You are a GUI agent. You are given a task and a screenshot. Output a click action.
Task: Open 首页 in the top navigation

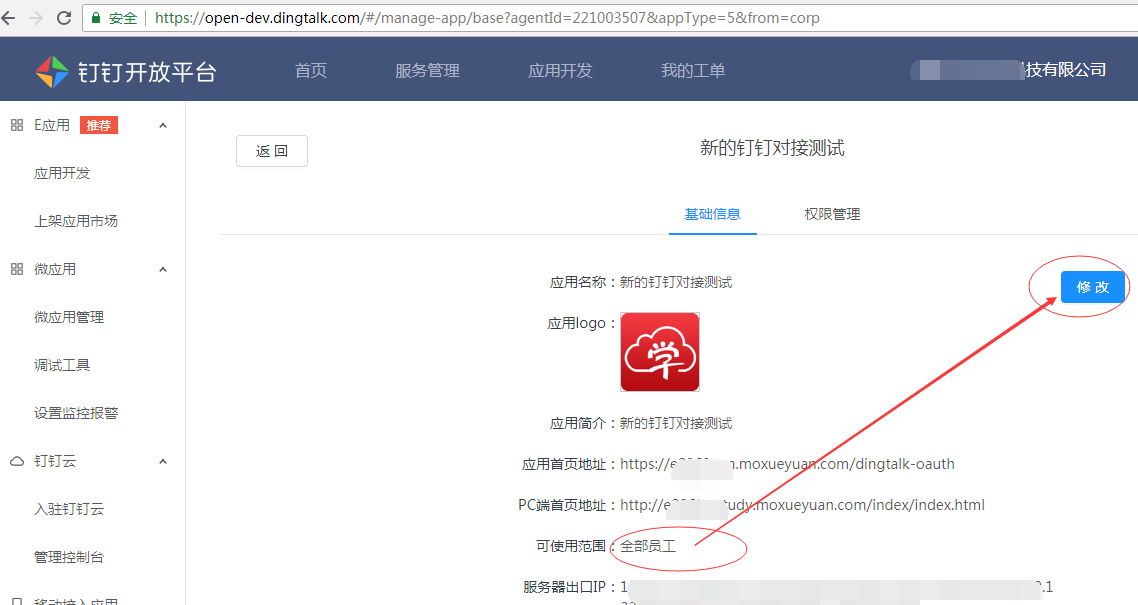point(311,70)
